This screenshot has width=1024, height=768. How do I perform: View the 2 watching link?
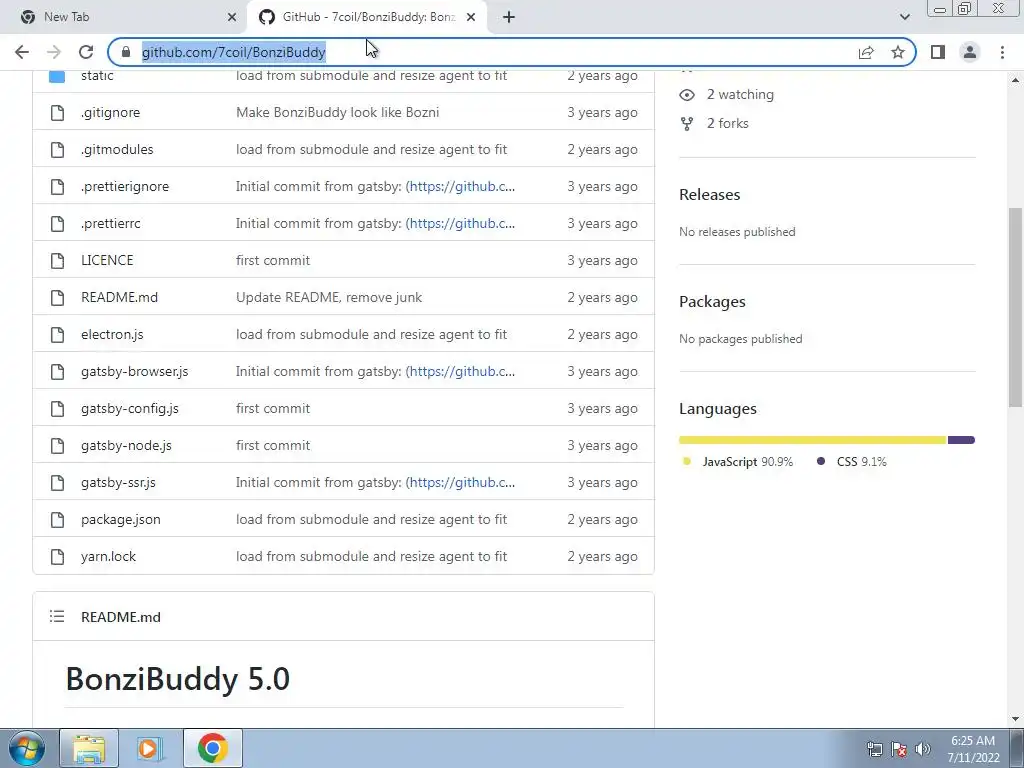[740, 95]
